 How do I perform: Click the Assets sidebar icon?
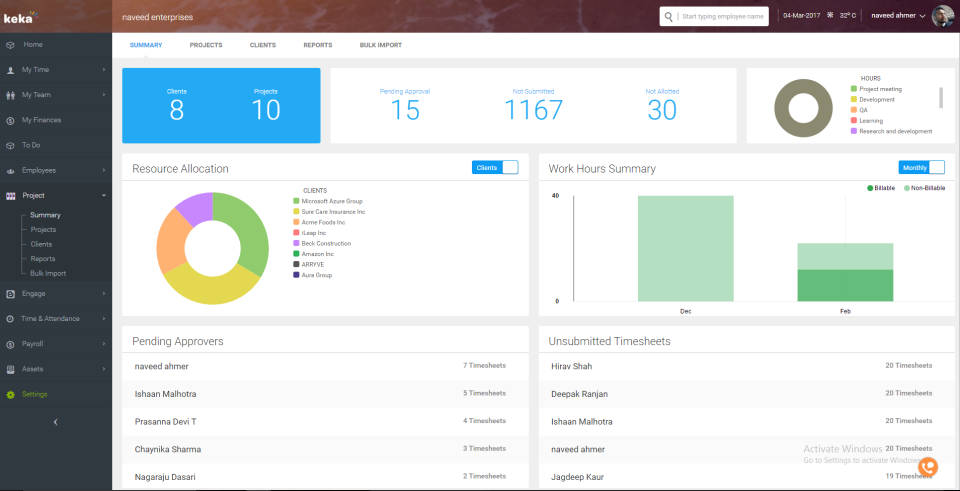pos(10,369)
